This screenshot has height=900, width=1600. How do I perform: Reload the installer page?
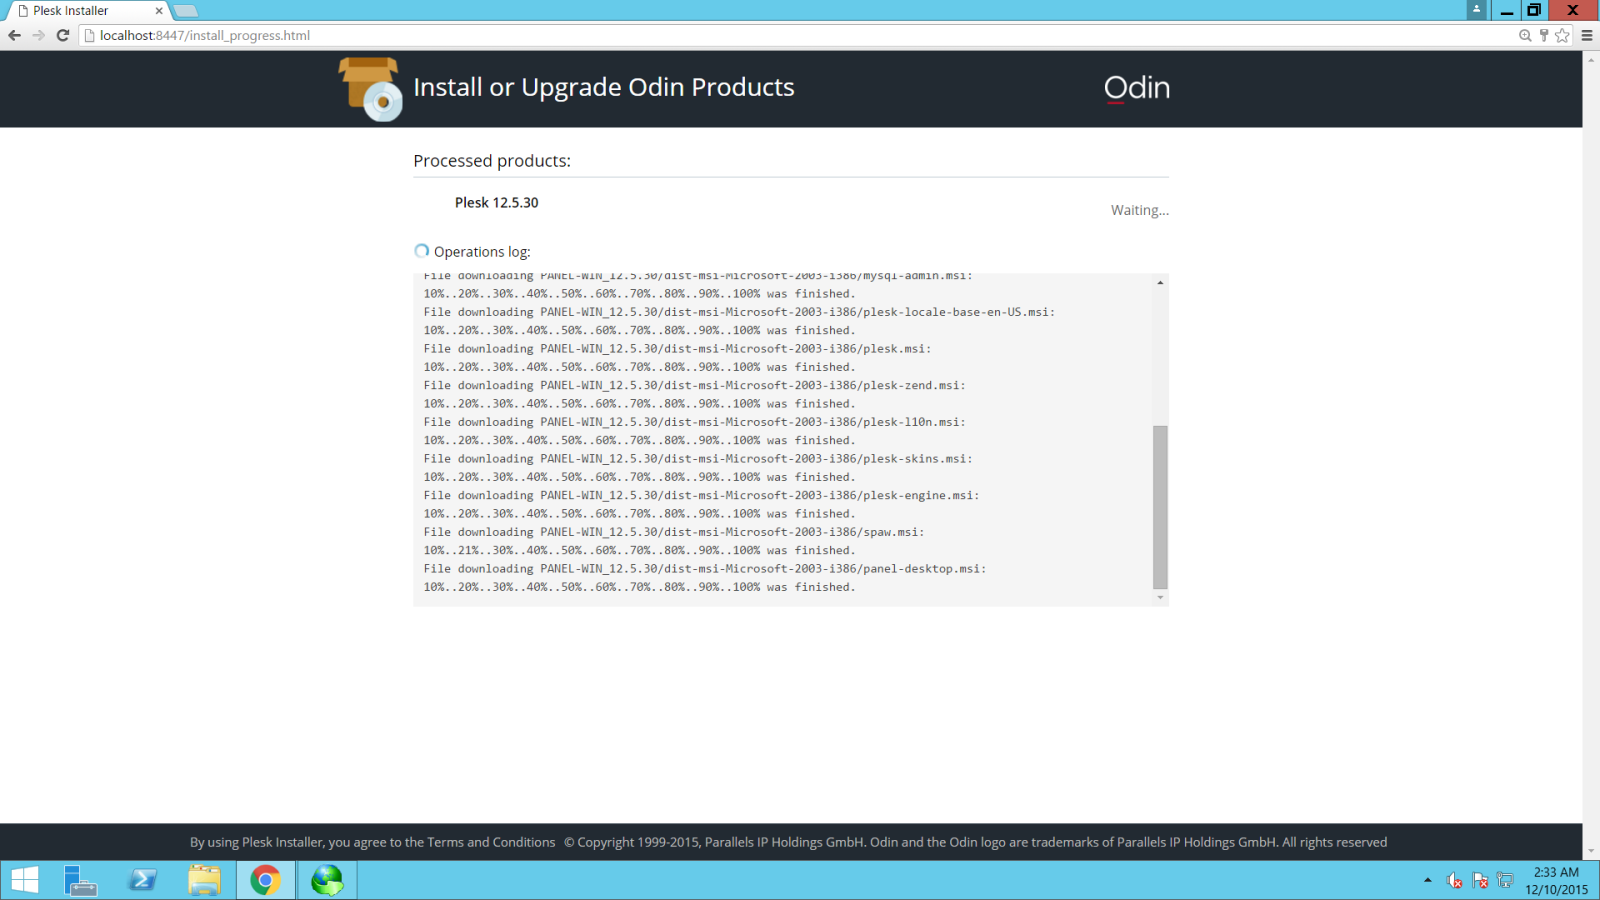click(62, 35)
